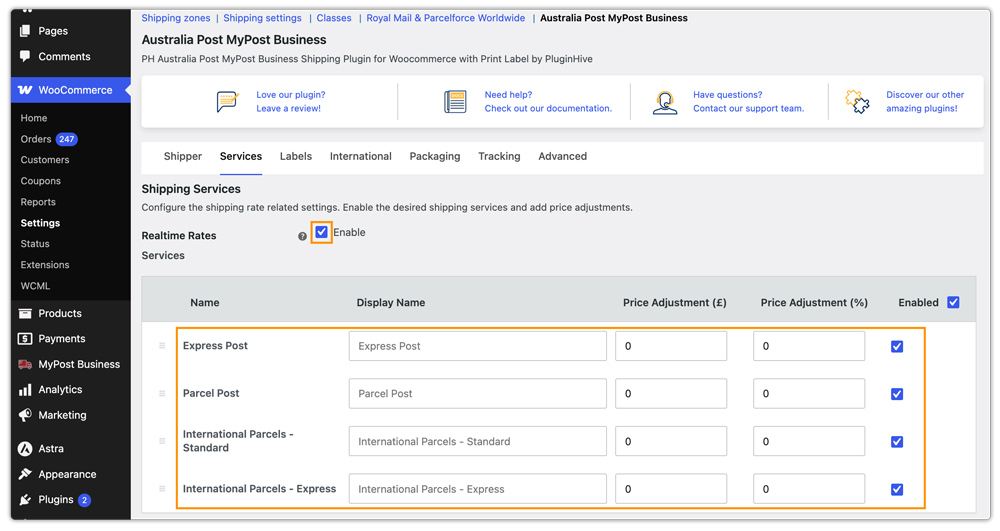Viewport: 1000px width, 531px height.
Task: Open the WCML menu item
Action: (x=35, y=286)
